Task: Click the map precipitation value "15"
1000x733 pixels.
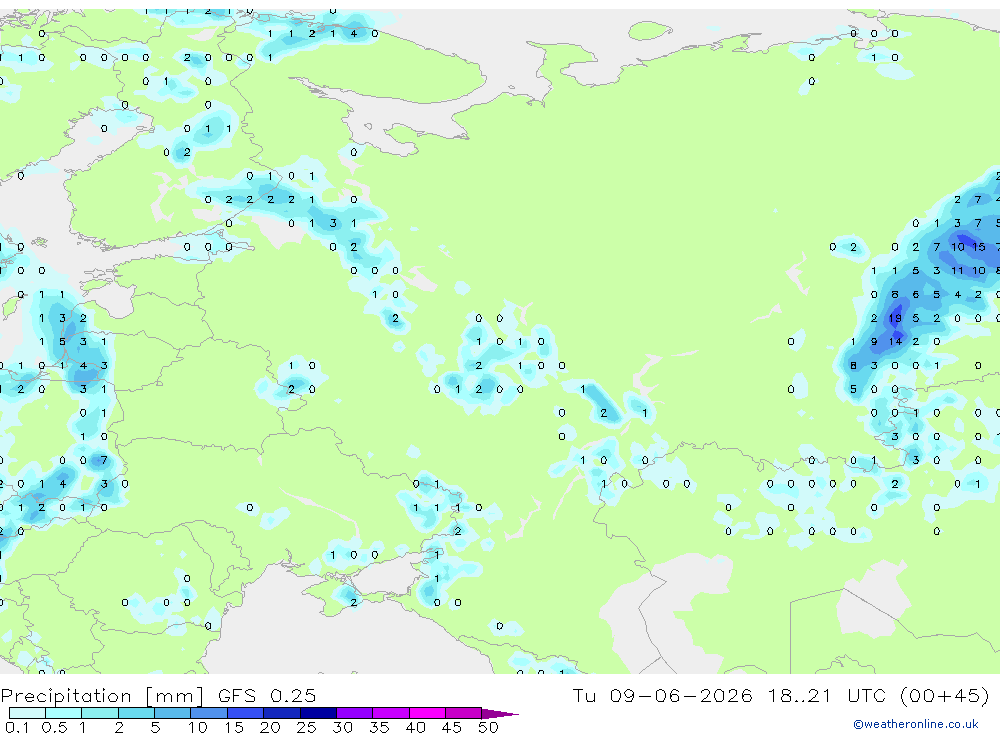Action: click(978, 247)
